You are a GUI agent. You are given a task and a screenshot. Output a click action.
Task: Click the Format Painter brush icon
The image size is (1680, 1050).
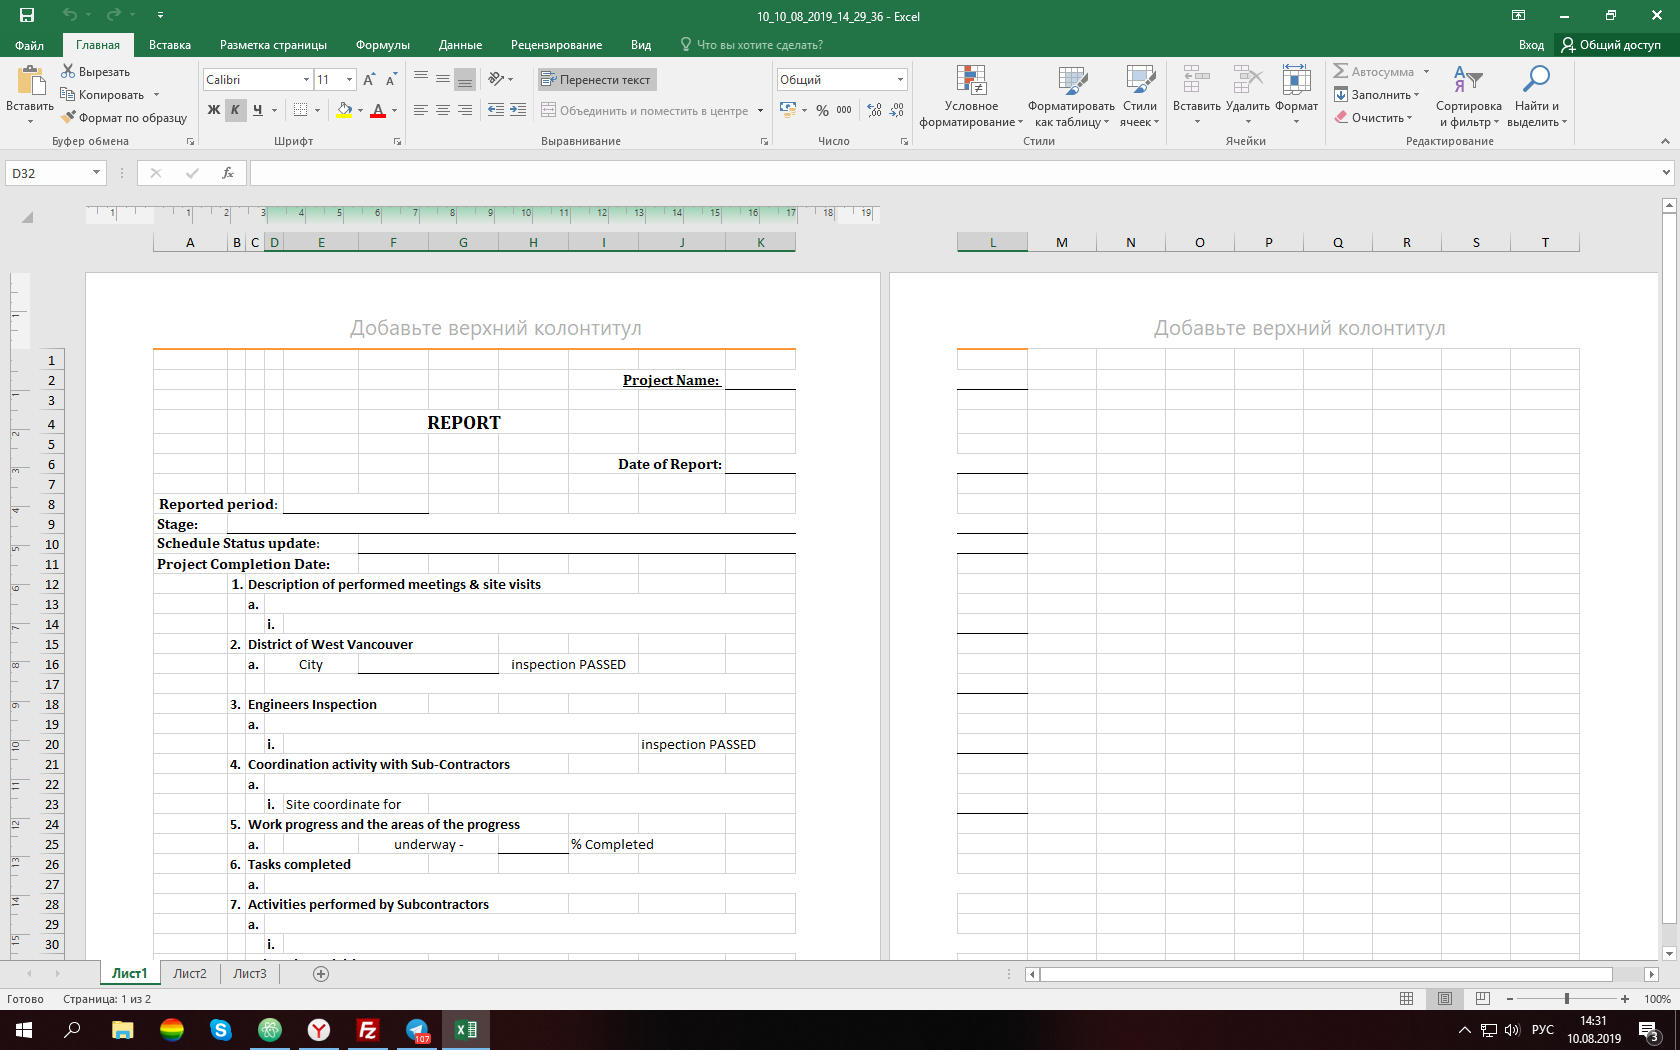(x=68, y=117)
